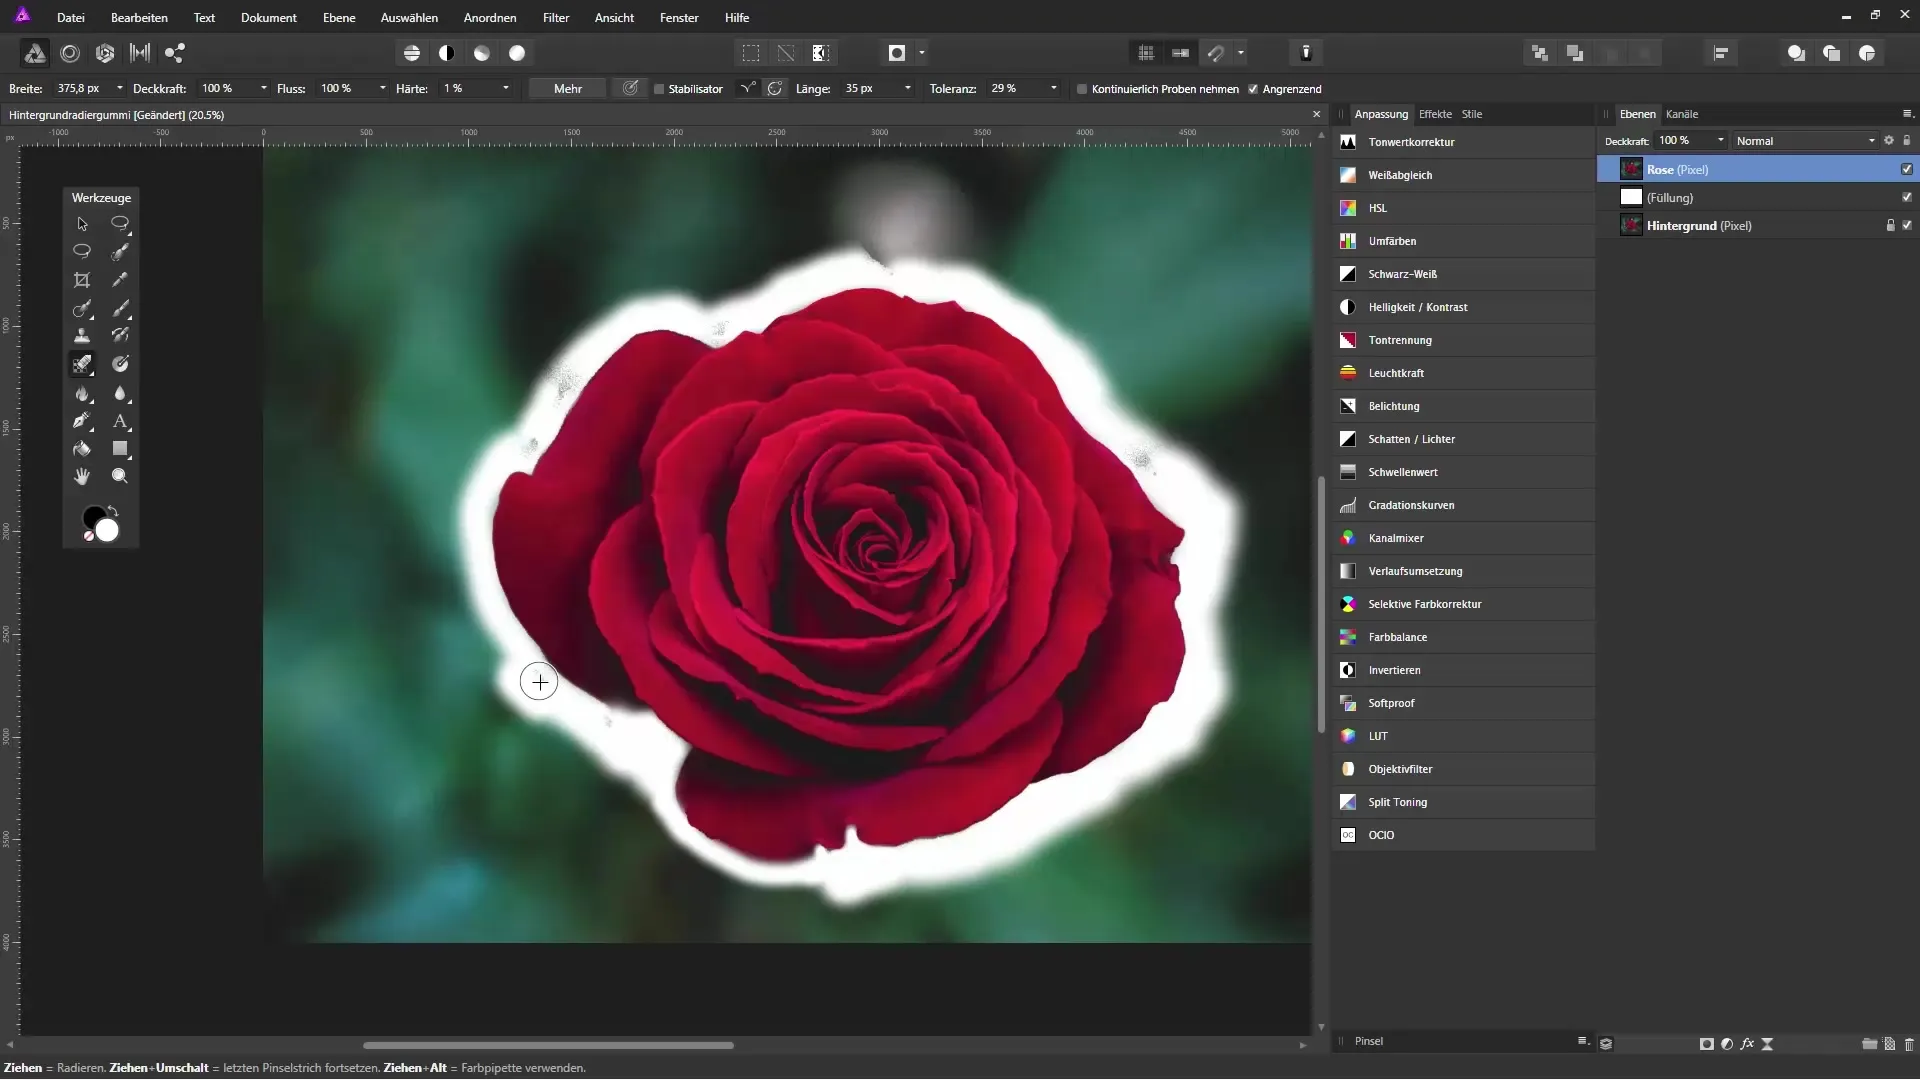Click the Mehr button
The image size is (1920, 1080).
point(568,89)
